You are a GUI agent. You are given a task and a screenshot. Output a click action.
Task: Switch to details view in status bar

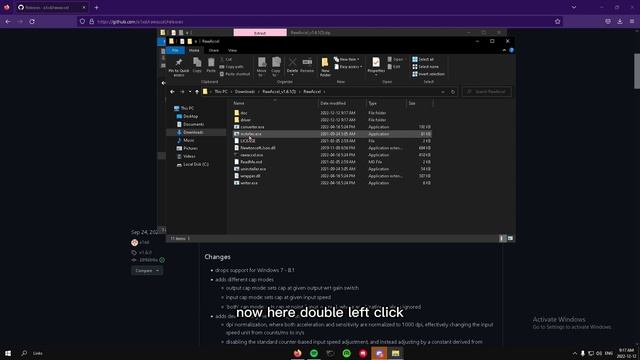[502, 238]
